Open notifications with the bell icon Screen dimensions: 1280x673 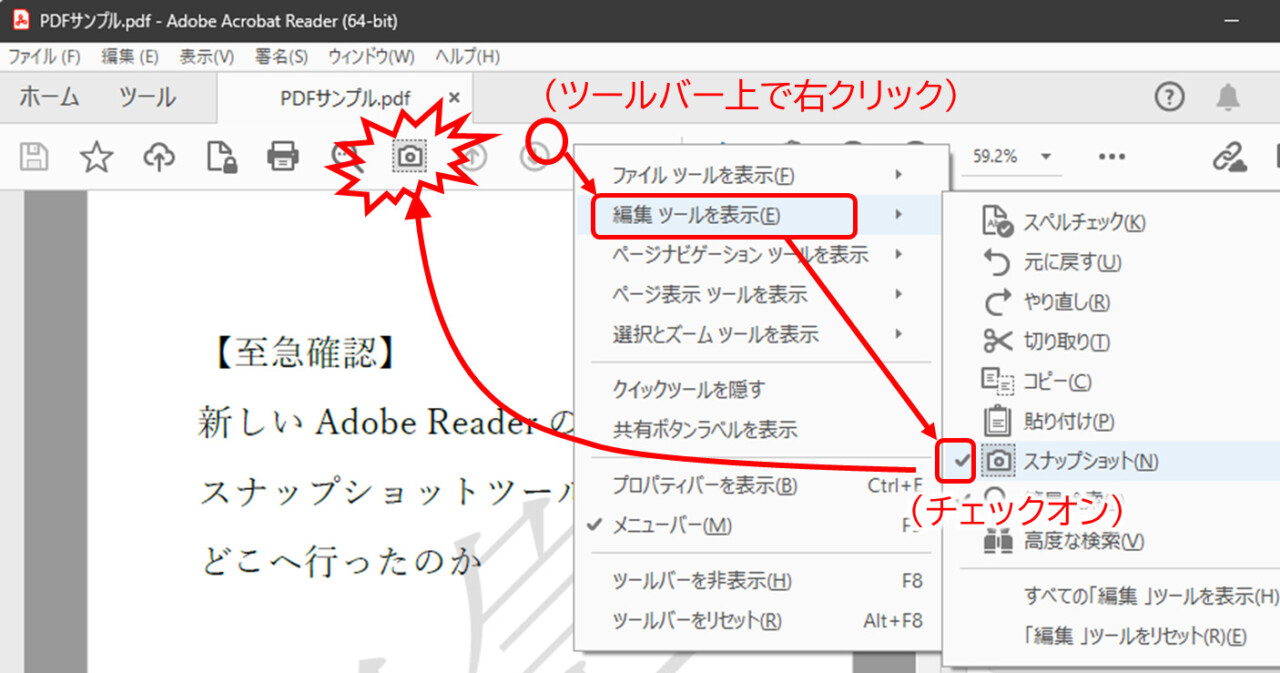coord(1229,97)
